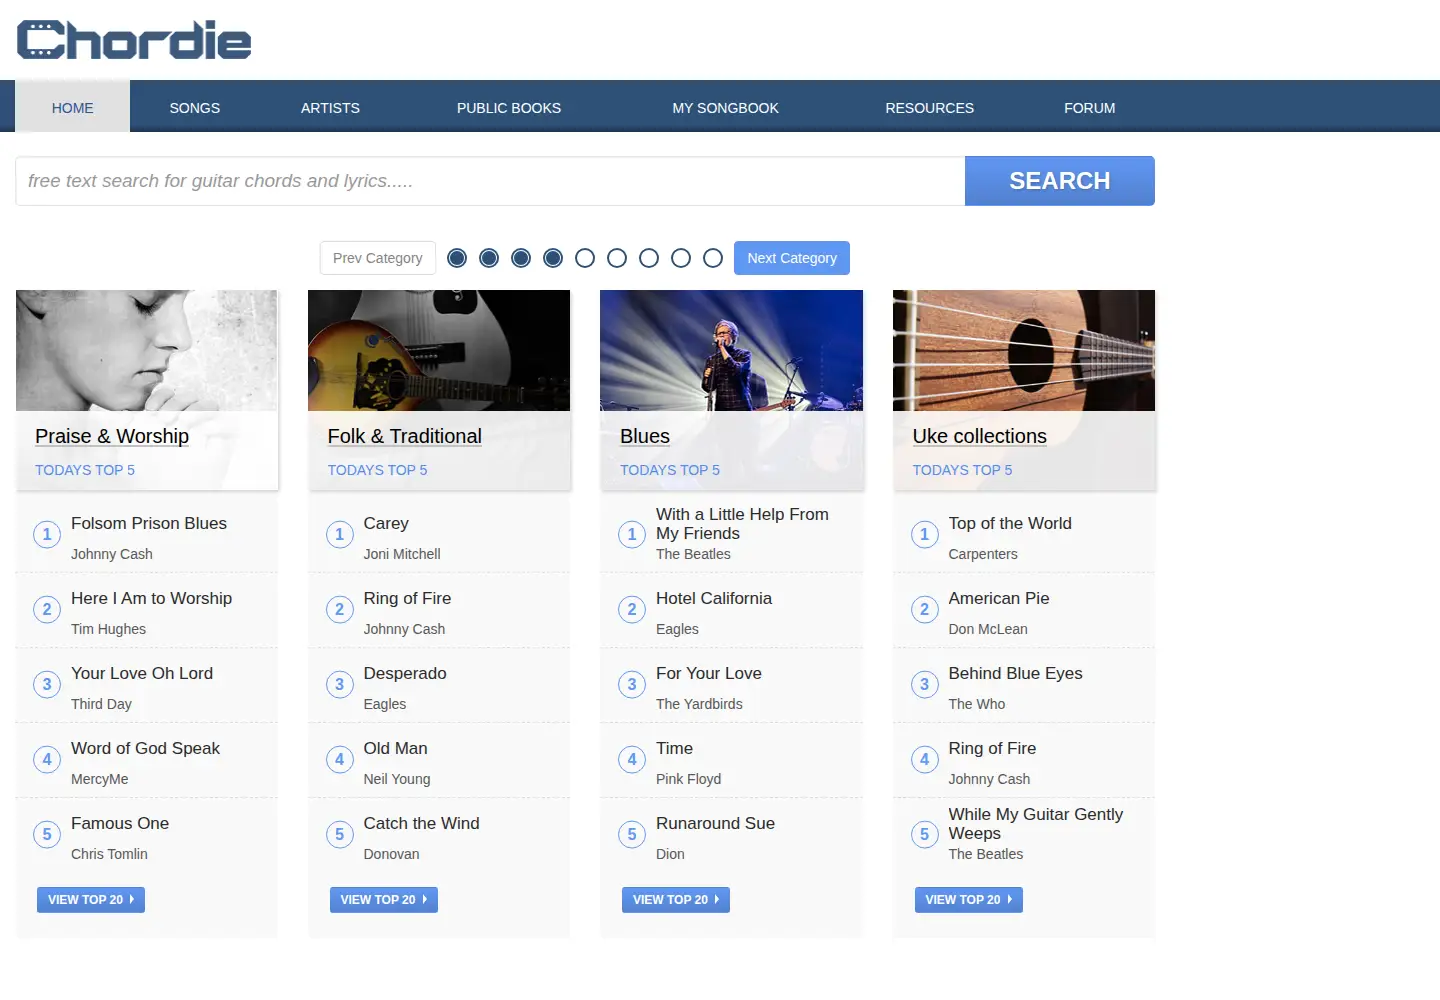Select the fourth category pager dot
This screenshot has width=1440, height=1000.
click(553, 258)
